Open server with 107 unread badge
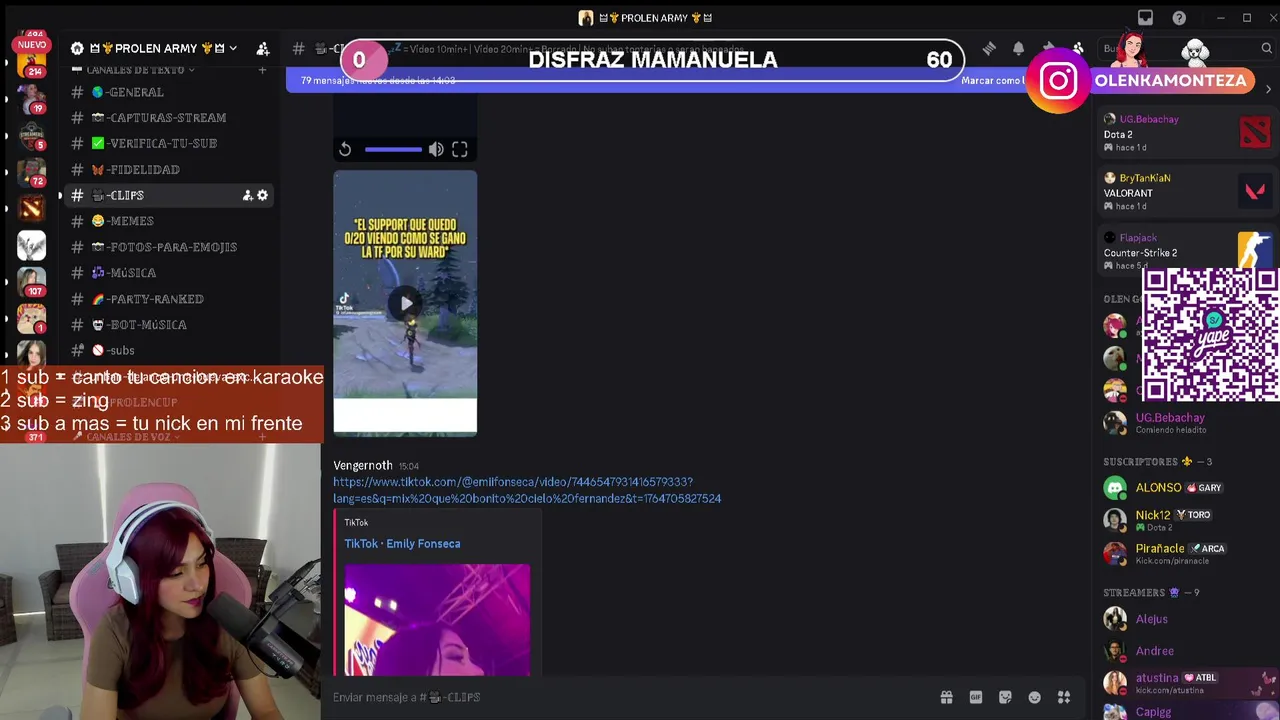The image size is (1280, 720). [x=31, y=282]
